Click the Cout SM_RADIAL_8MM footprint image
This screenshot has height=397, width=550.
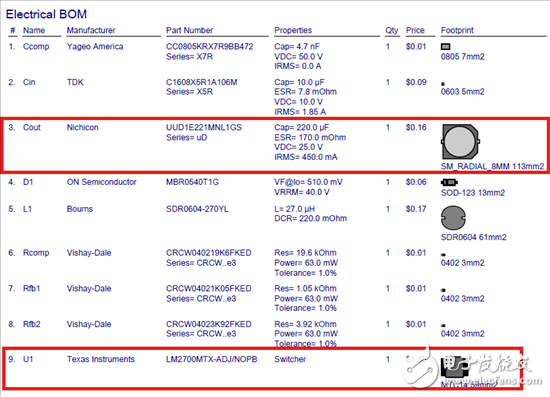coord(460,142)
